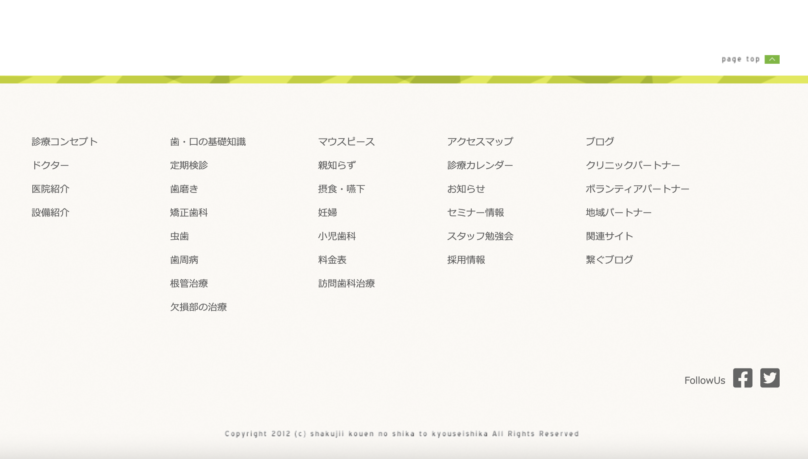Open the ドクター link

click(50, 165)
